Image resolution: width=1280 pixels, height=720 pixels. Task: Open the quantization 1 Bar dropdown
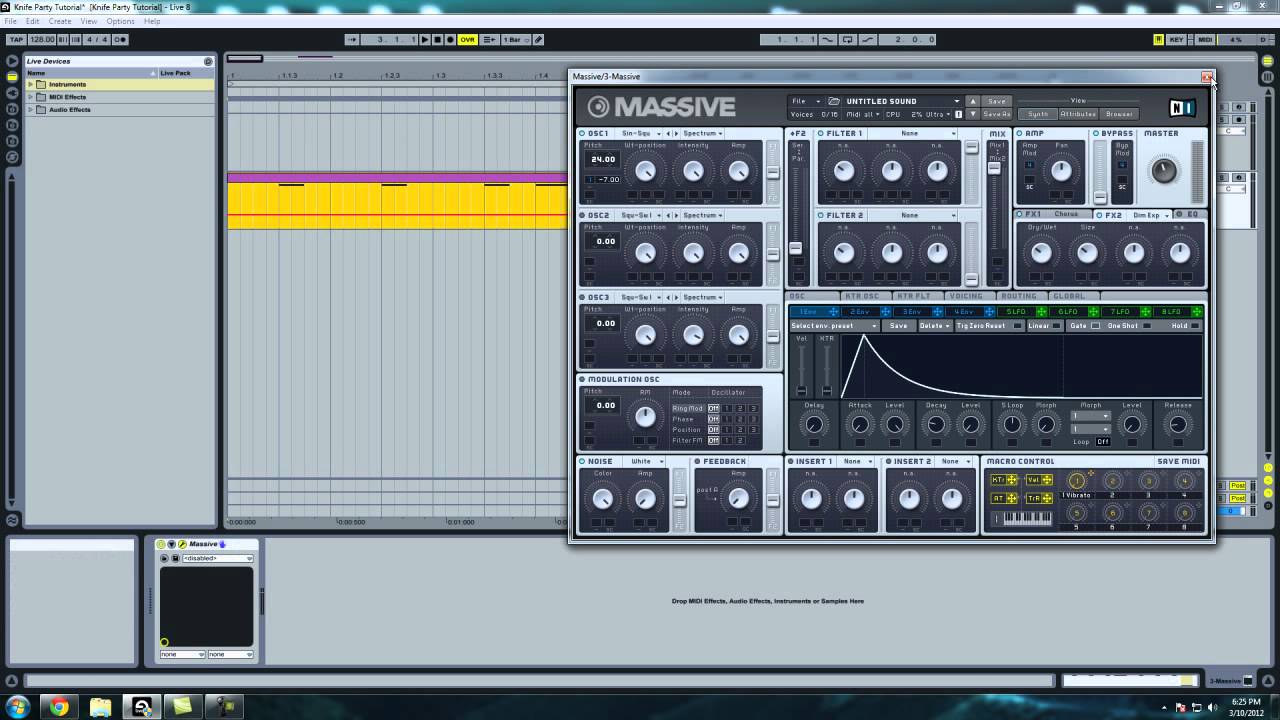tap(514, 40)
